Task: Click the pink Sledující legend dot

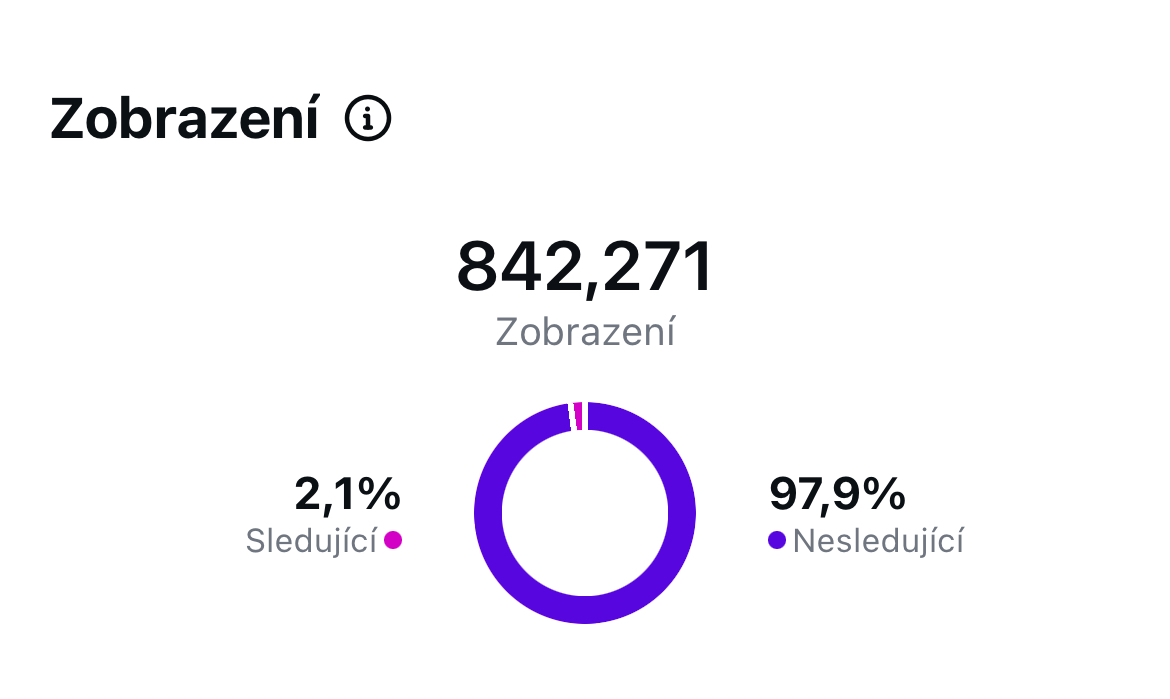Action: point(393,541)
